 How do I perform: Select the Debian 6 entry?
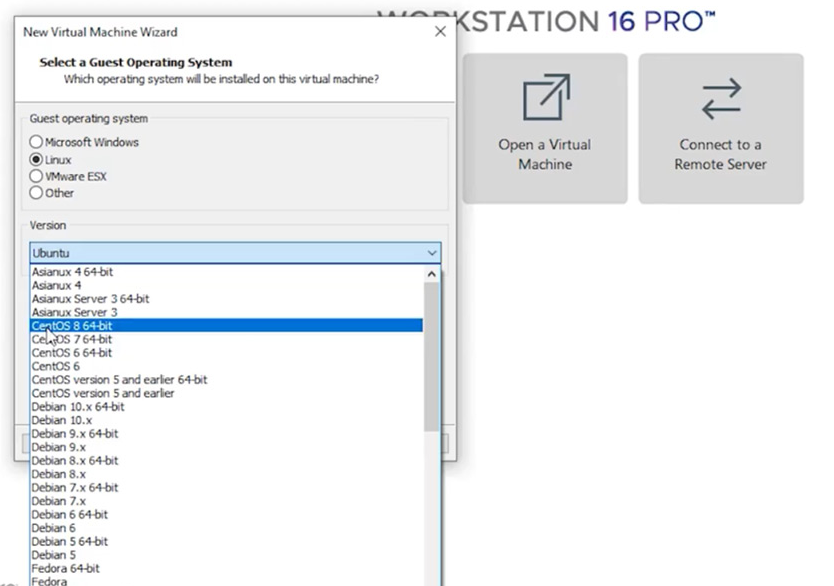227,528
